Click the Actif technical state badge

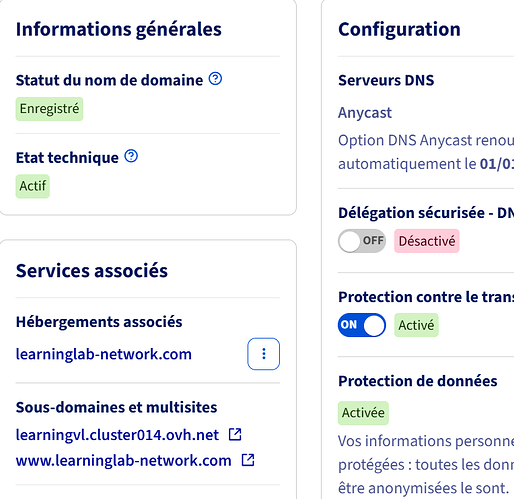click(x=33, y=186)
